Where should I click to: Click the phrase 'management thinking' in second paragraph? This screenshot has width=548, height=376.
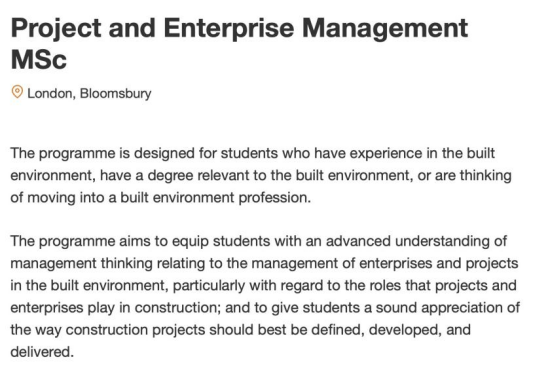81,263
